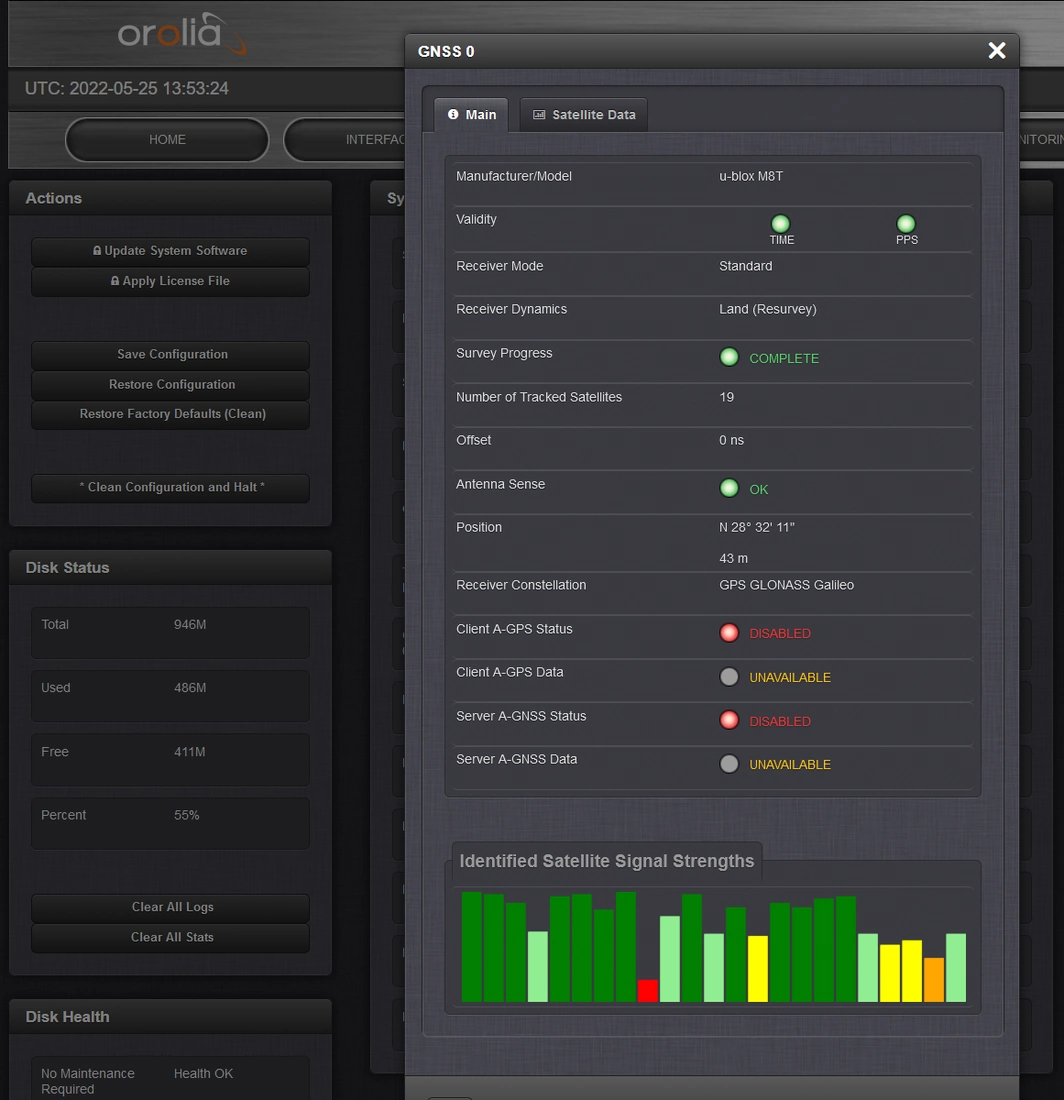The width and height of the screenshot is (1064, 1100).
Task: Click the orange signal strength bar
Action: [934, 979]
